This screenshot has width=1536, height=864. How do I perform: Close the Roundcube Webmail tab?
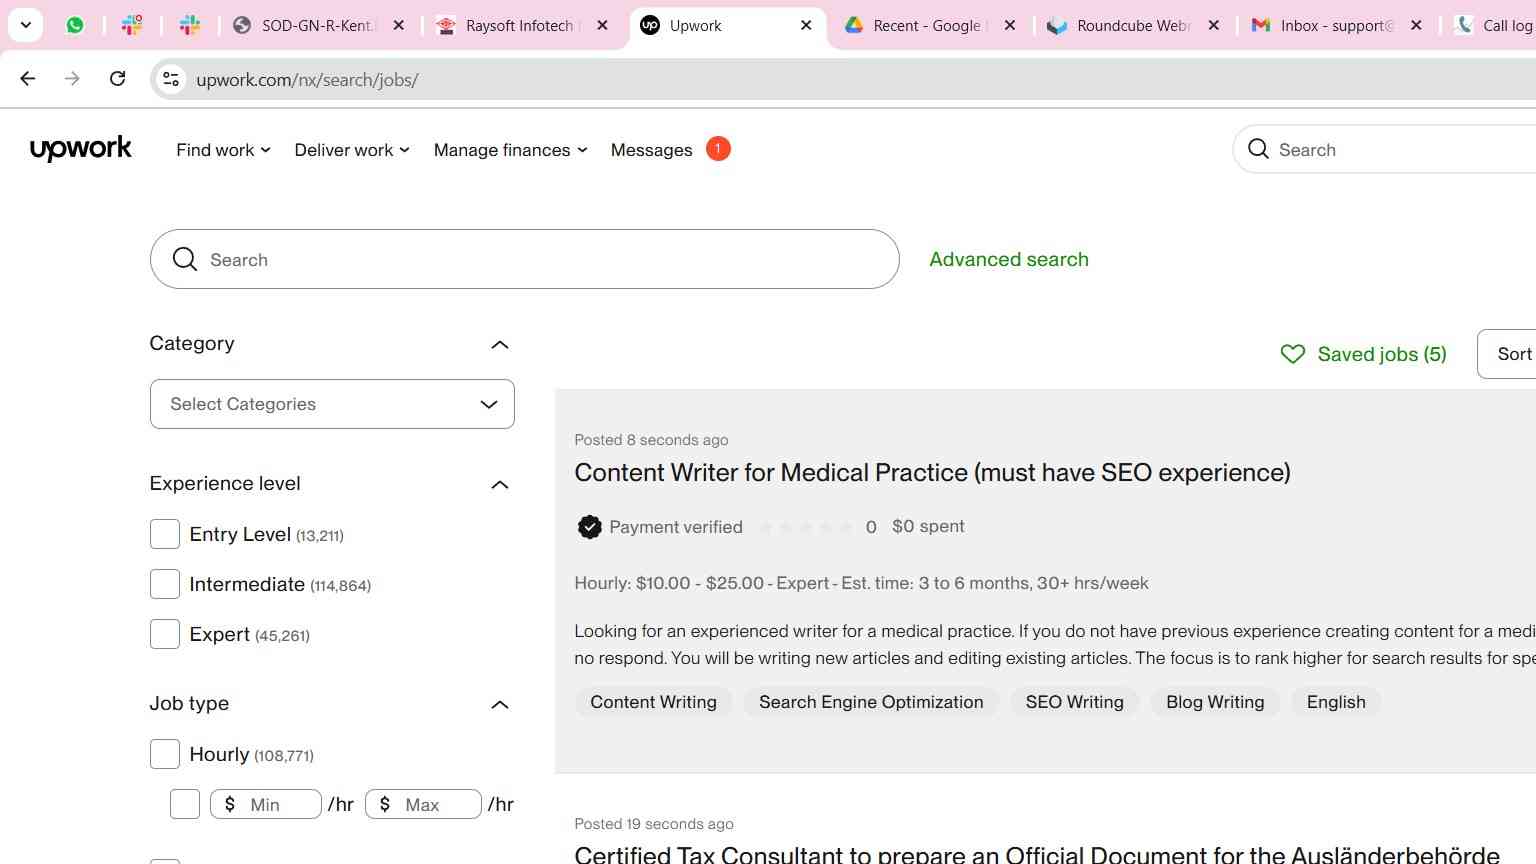click(x=1214, y=26)
